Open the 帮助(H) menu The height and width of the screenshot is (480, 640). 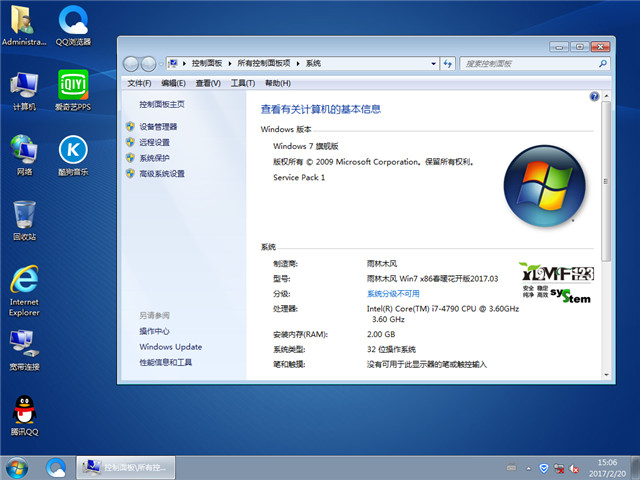tap(278, 83)
